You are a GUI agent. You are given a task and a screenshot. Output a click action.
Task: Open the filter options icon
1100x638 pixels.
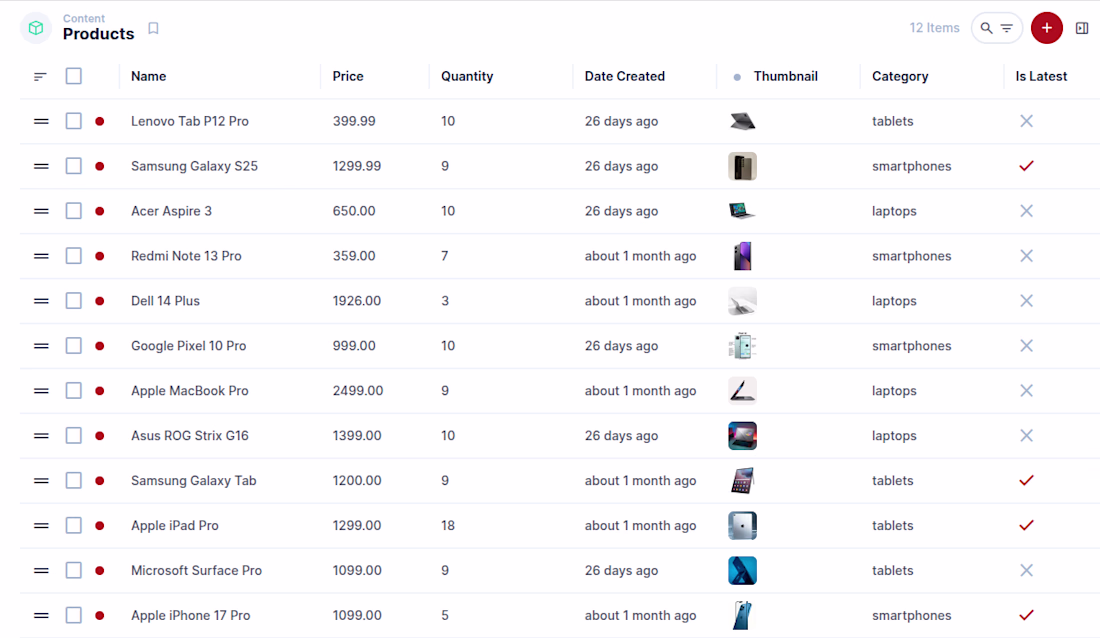click(x=1007, y=28)
